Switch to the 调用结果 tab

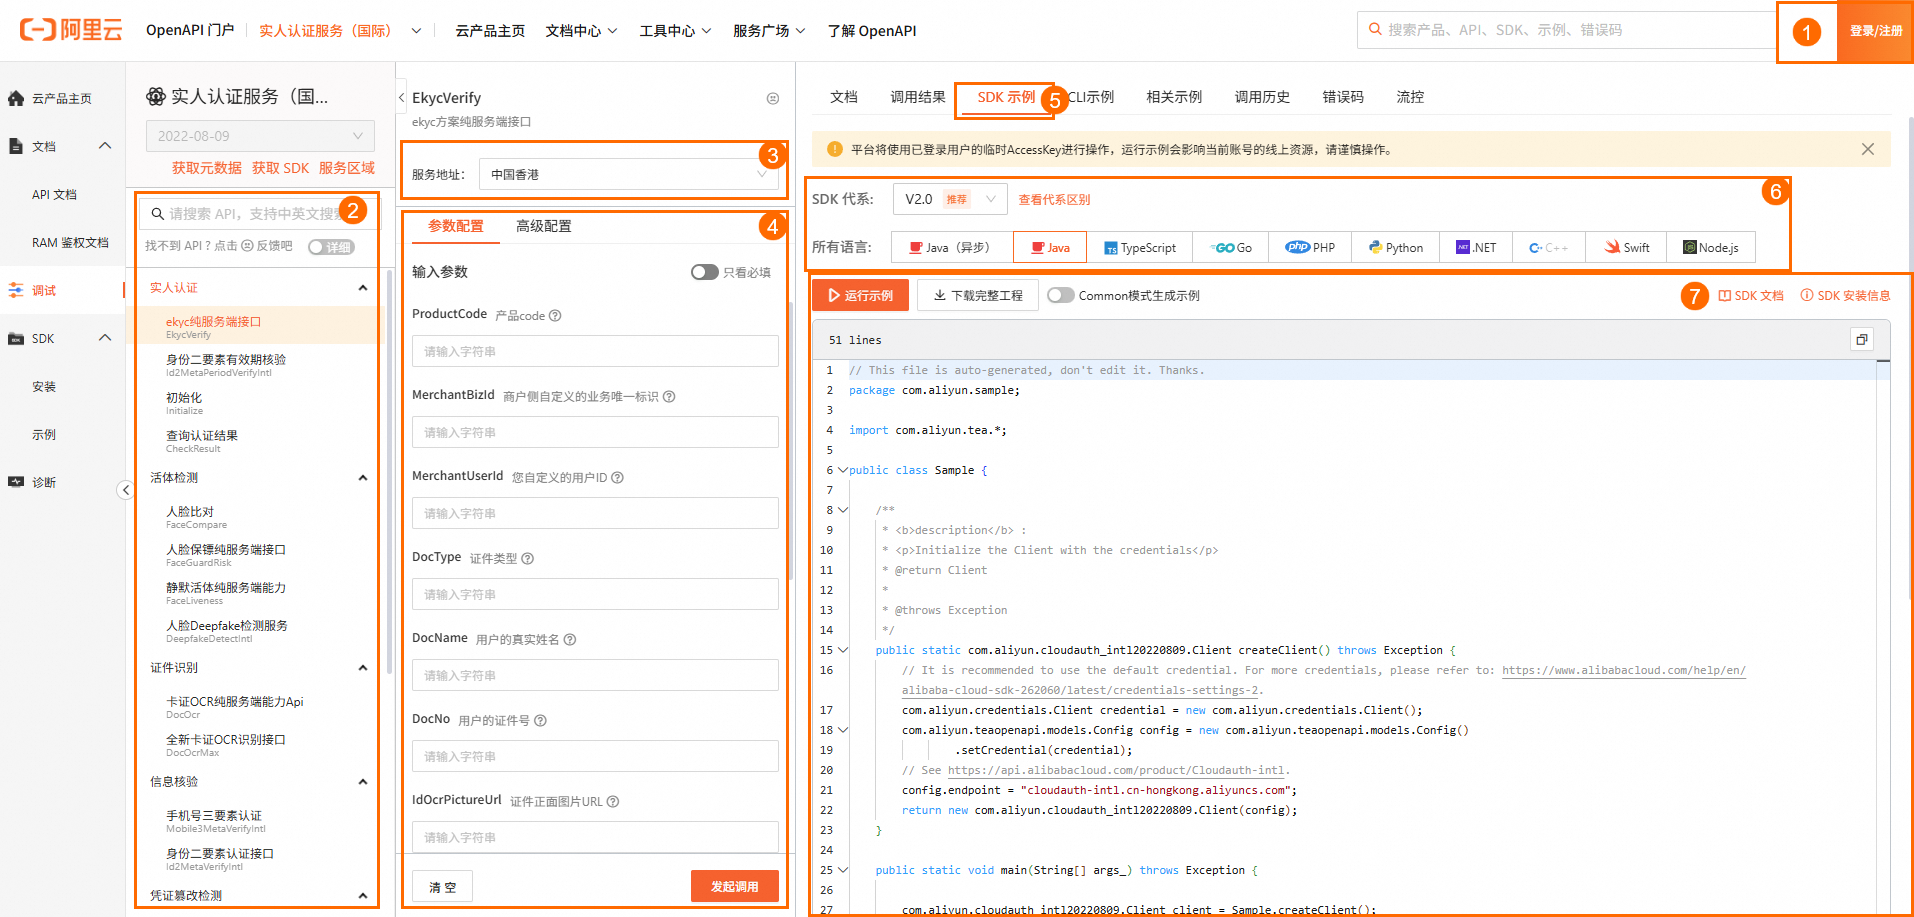point(918,97)
